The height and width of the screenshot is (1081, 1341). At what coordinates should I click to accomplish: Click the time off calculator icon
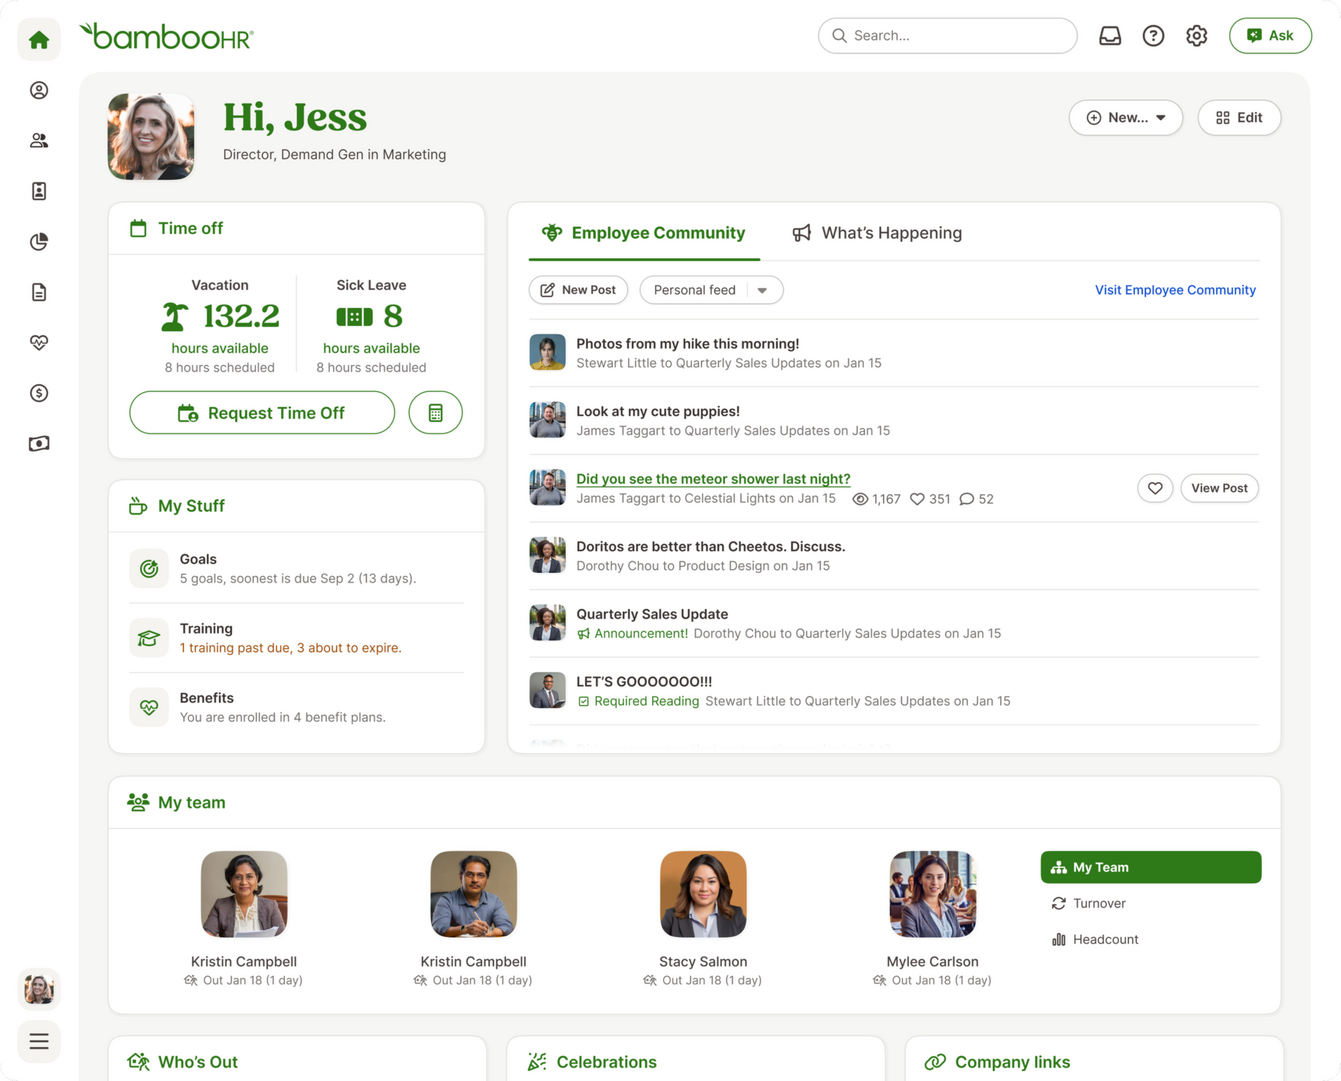pos(435,413)
